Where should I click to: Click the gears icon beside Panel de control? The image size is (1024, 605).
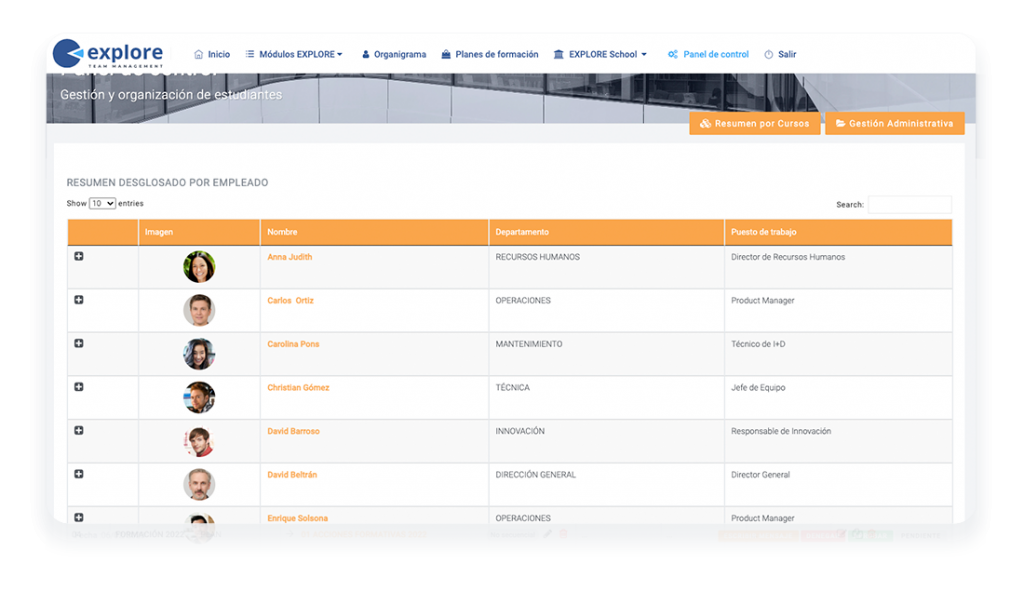674,54
